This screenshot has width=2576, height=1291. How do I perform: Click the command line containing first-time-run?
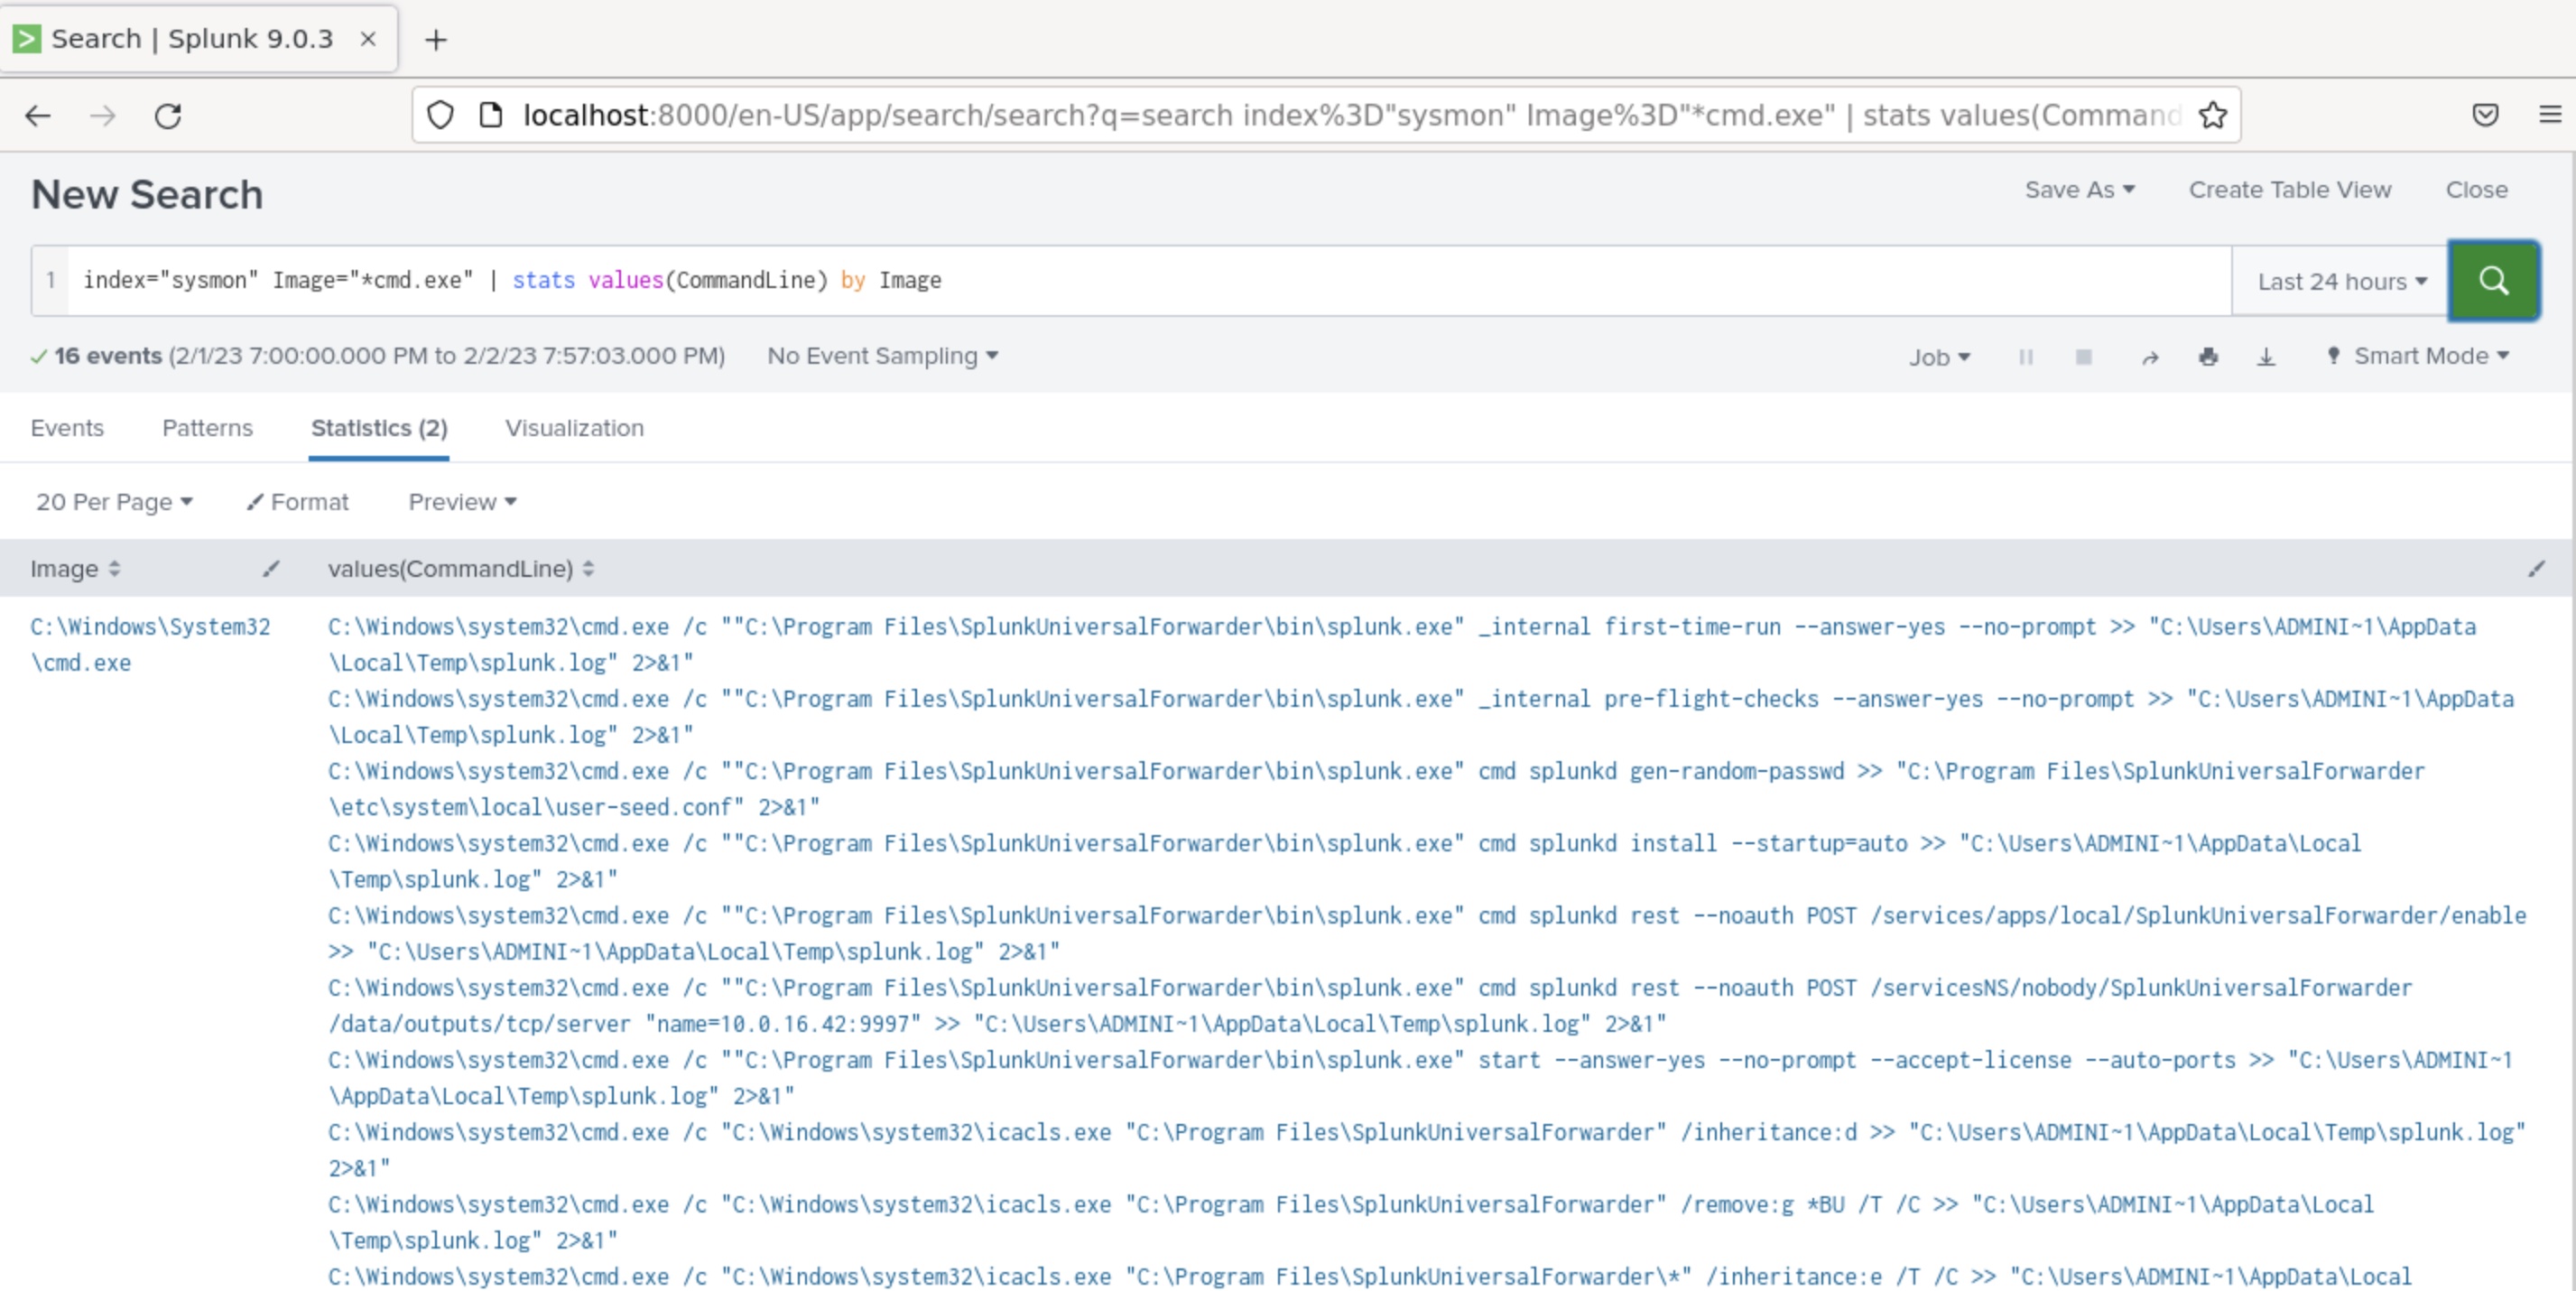click(1402, 645)
